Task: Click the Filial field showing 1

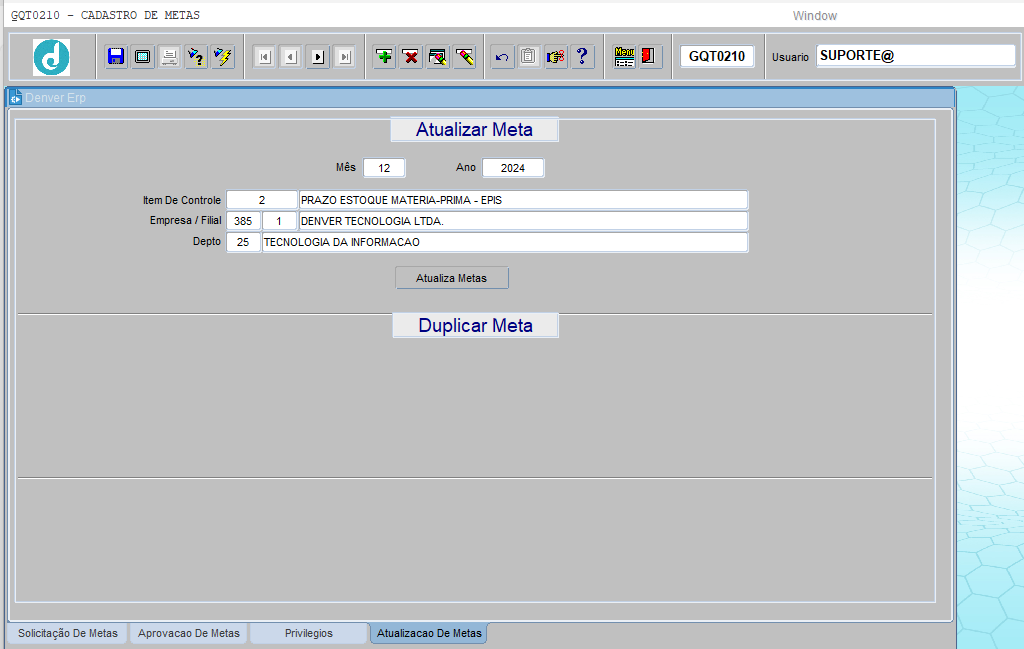Action: pyautogui.click(x=279, y=221)
